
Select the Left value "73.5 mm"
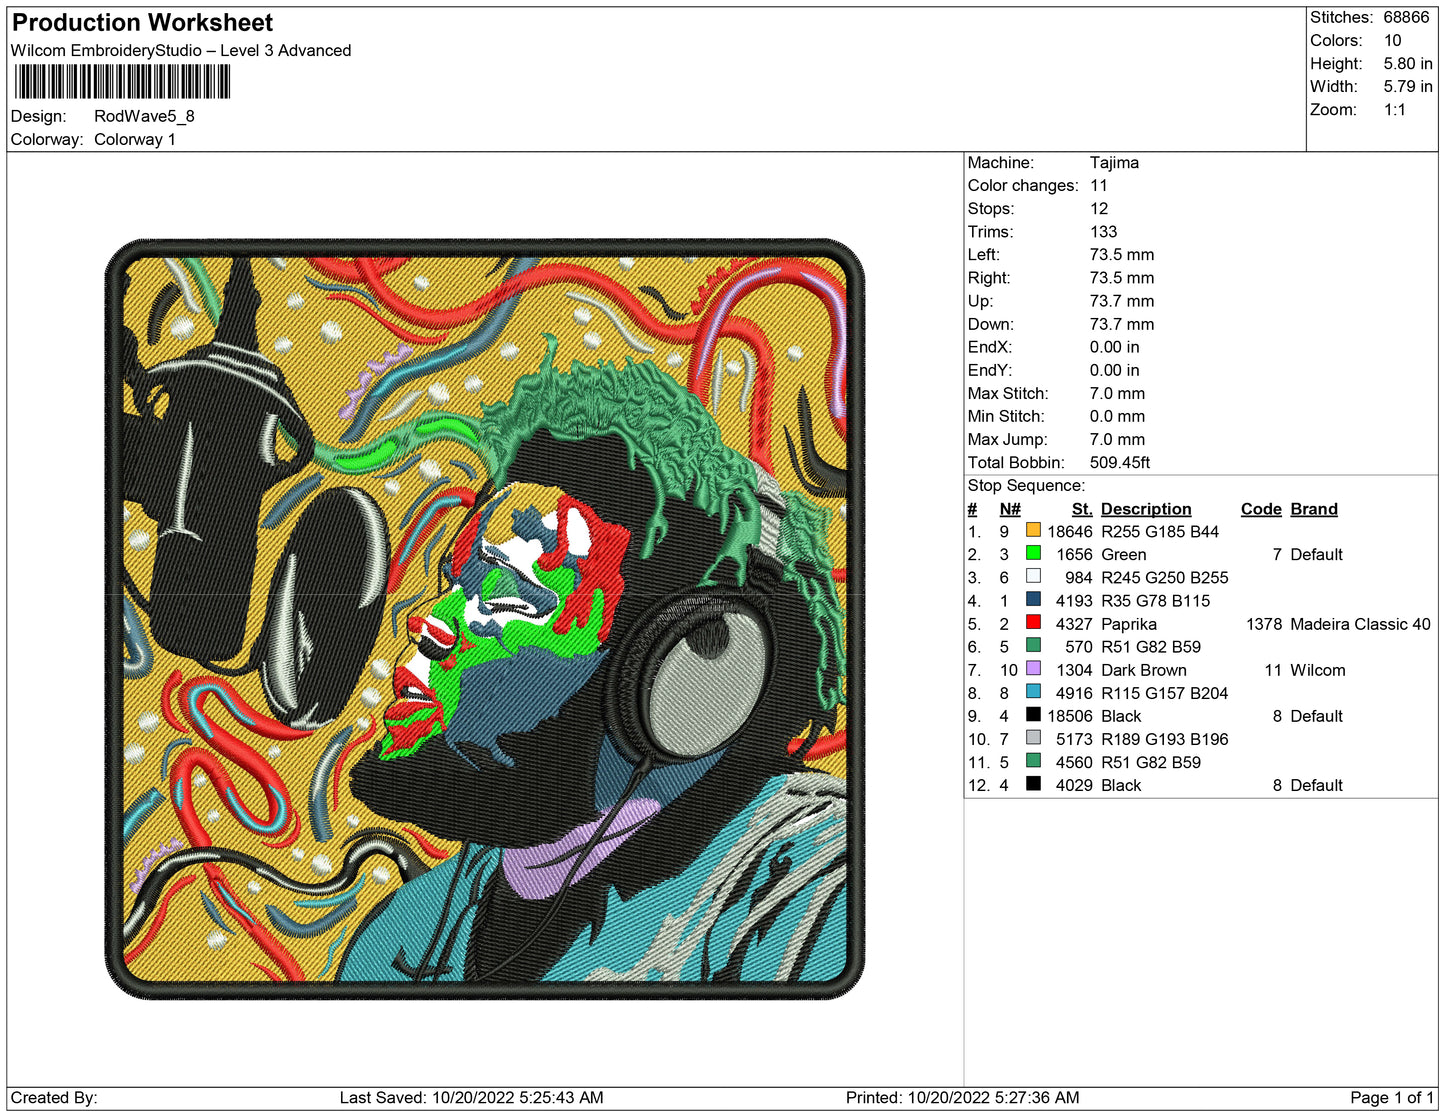1122,255
